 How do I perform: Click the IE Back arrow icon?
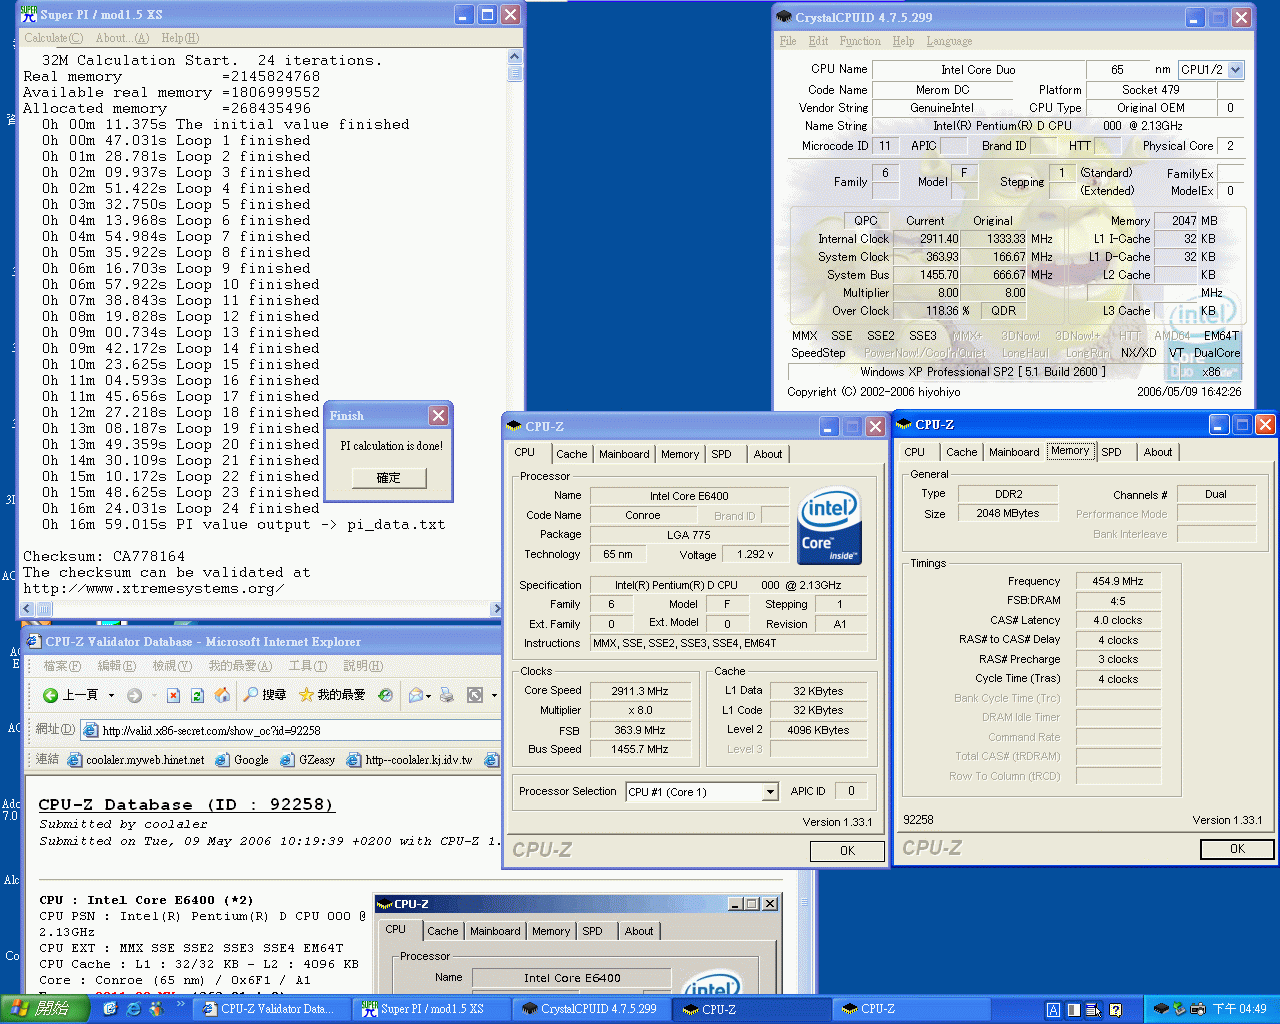51,695
